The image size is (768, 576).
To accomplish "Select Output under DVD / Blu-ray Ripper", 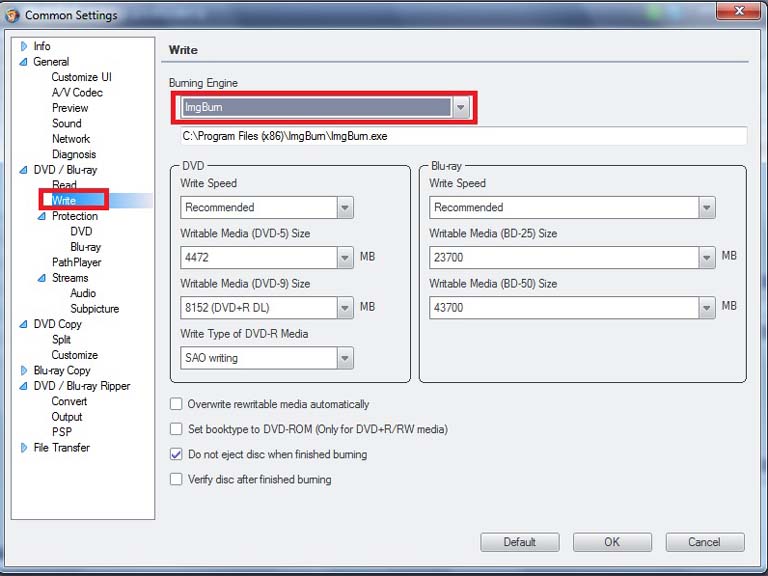I will [67, 417].
